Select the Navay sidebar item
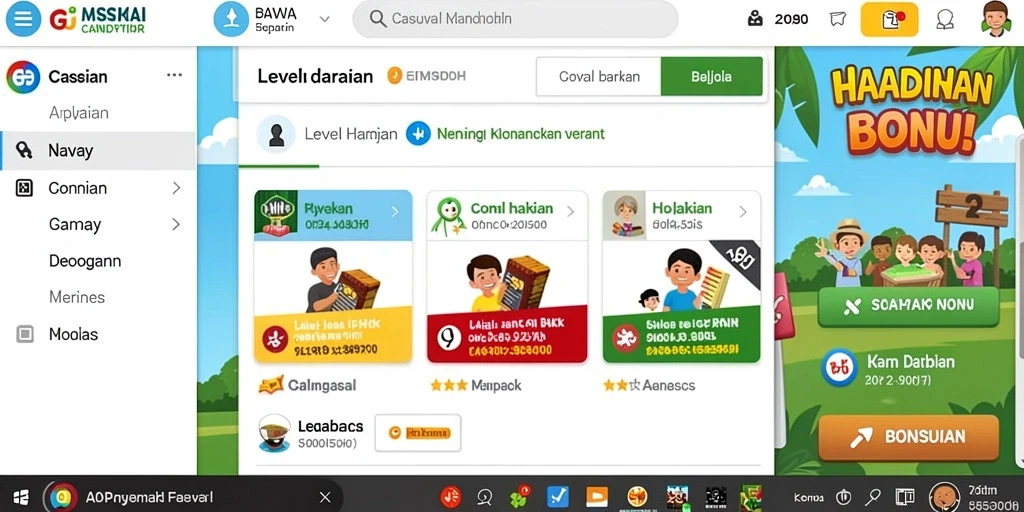Screen dimensions: 1024x512 (98, 151)
